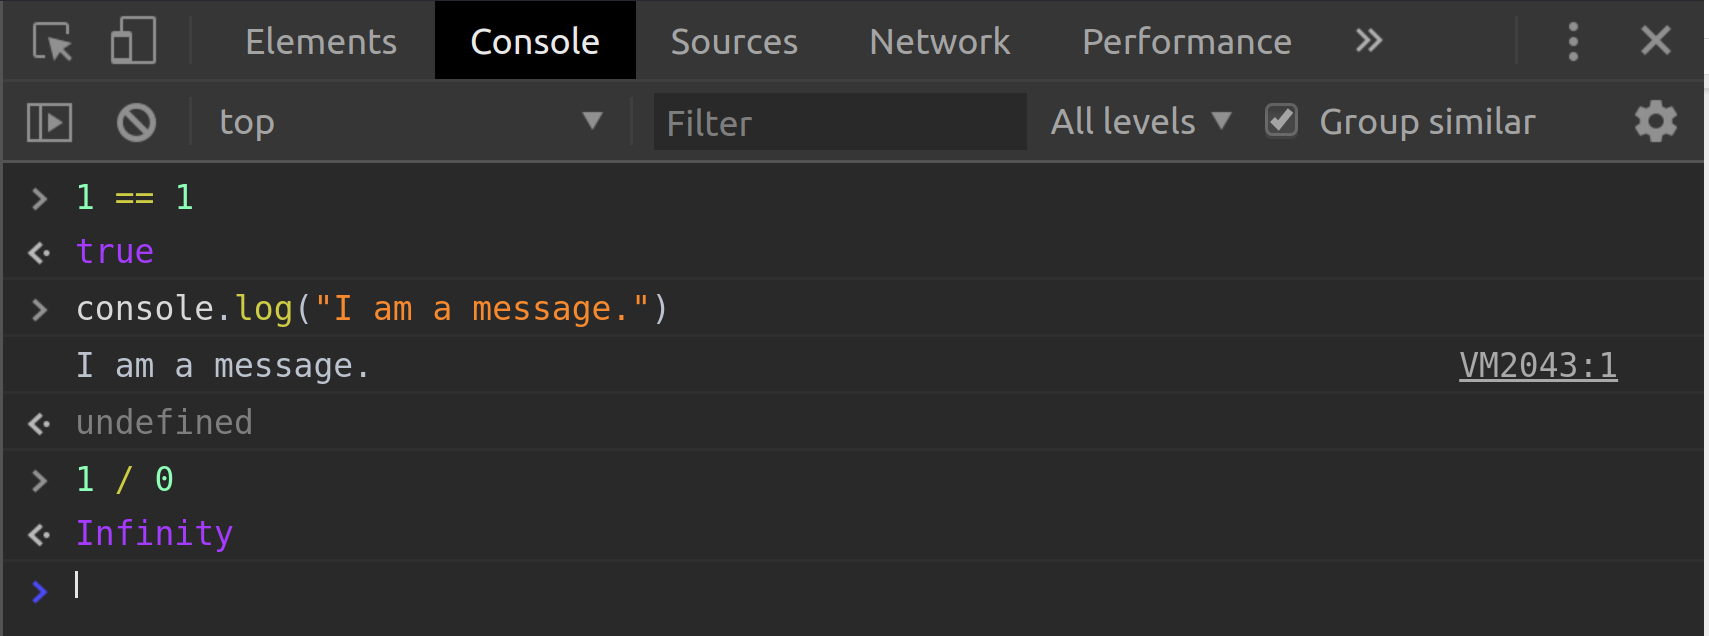Open the VM2043:1 source link
Image resolution: width=1709 pixels, height=636 pixels.
coord(1537,366)
